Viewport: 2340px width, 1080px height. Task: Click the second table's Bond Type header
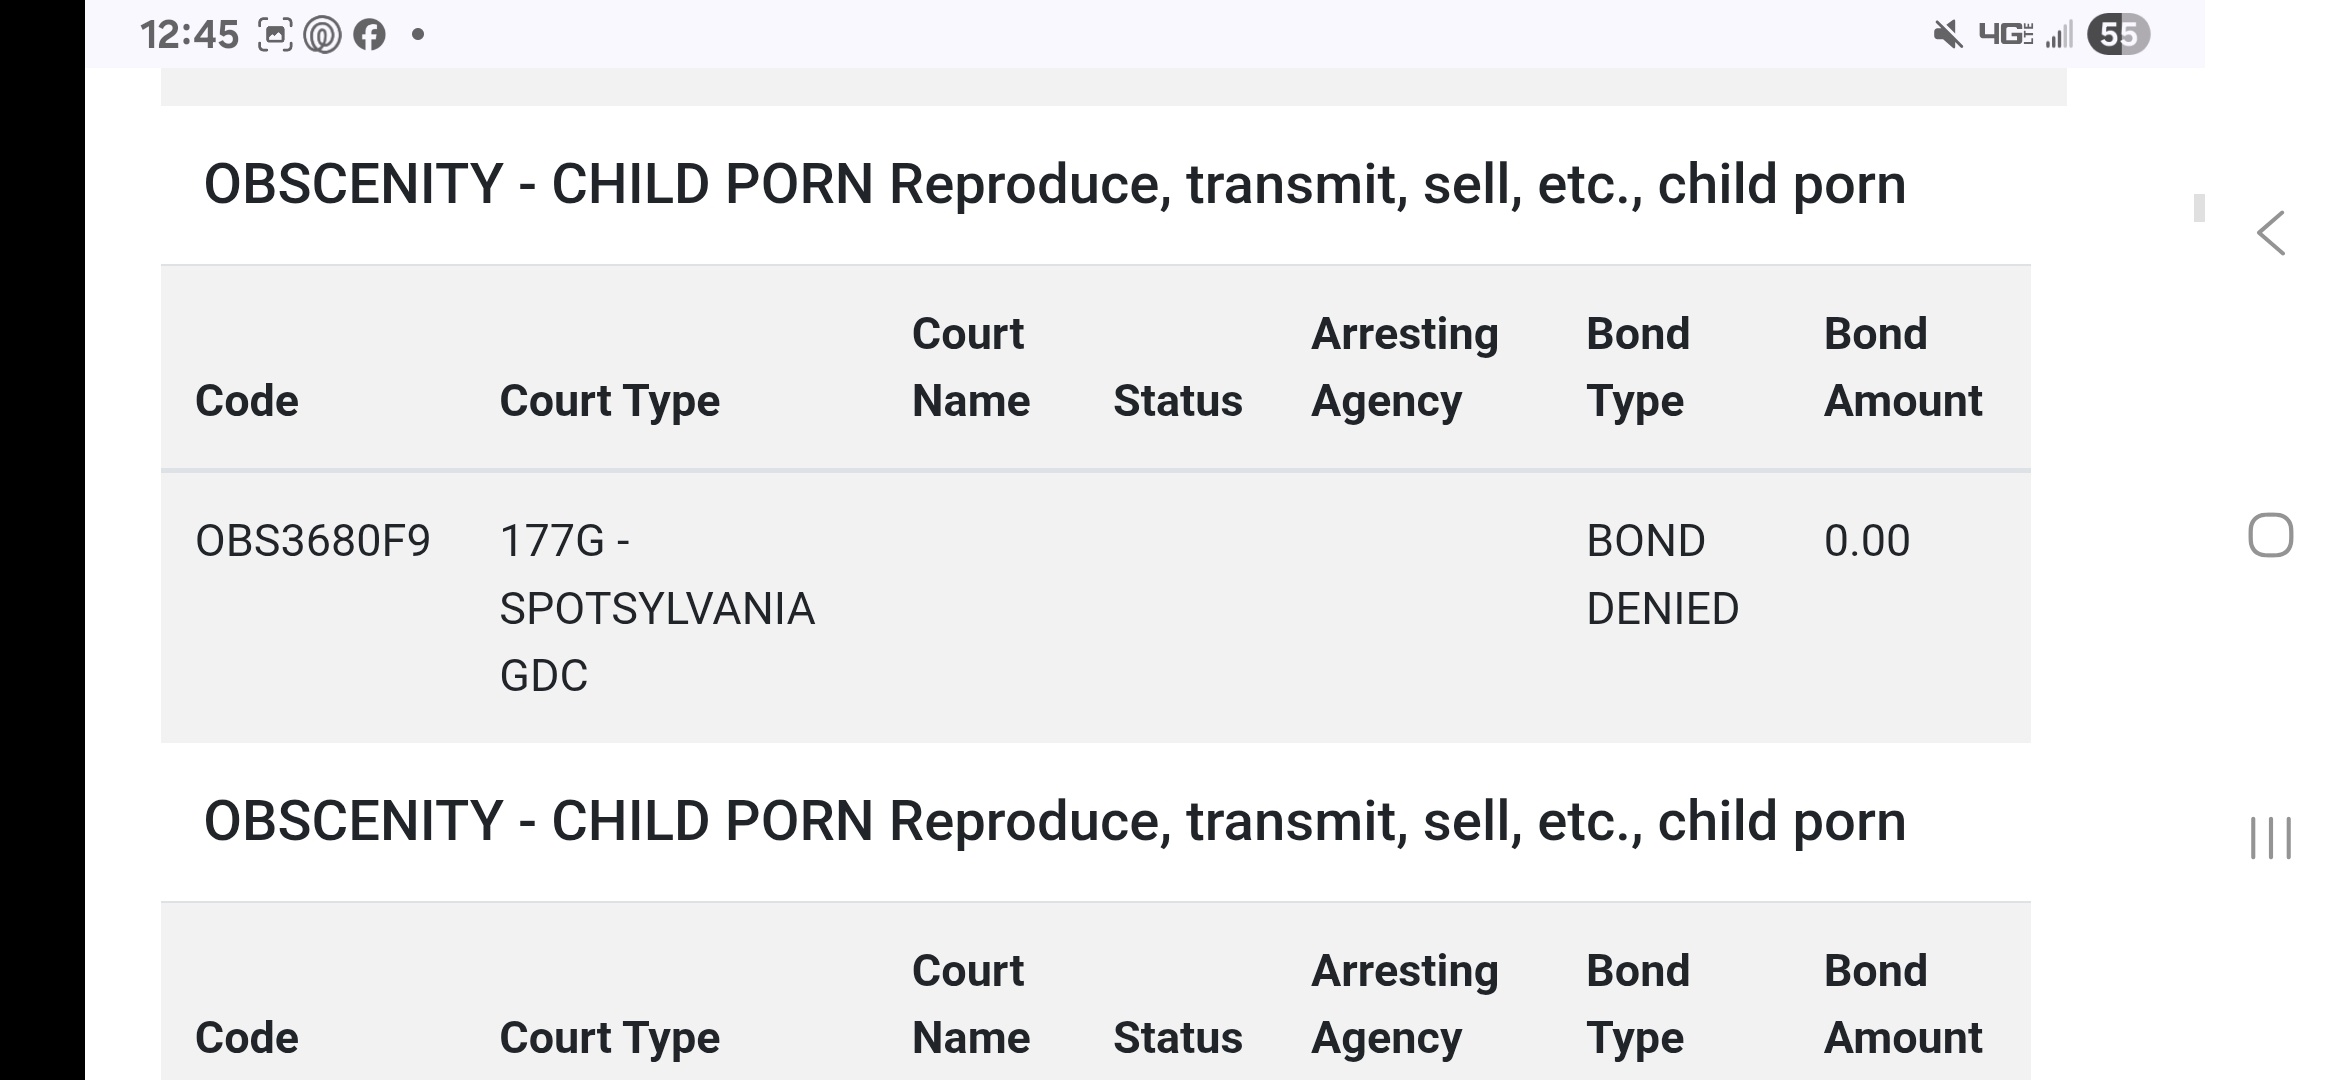pos(1637,1004)
